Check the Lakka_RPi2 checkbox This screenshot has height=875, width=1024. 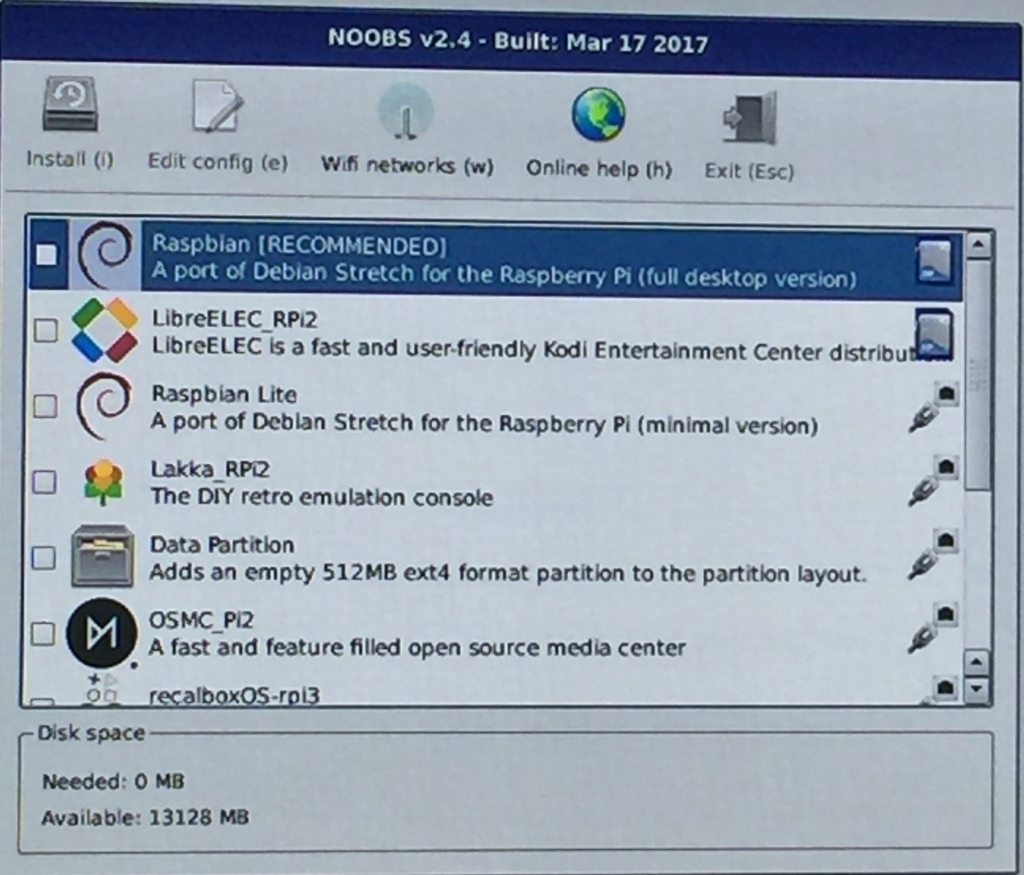pyautogui.click(x=44, y=482)
